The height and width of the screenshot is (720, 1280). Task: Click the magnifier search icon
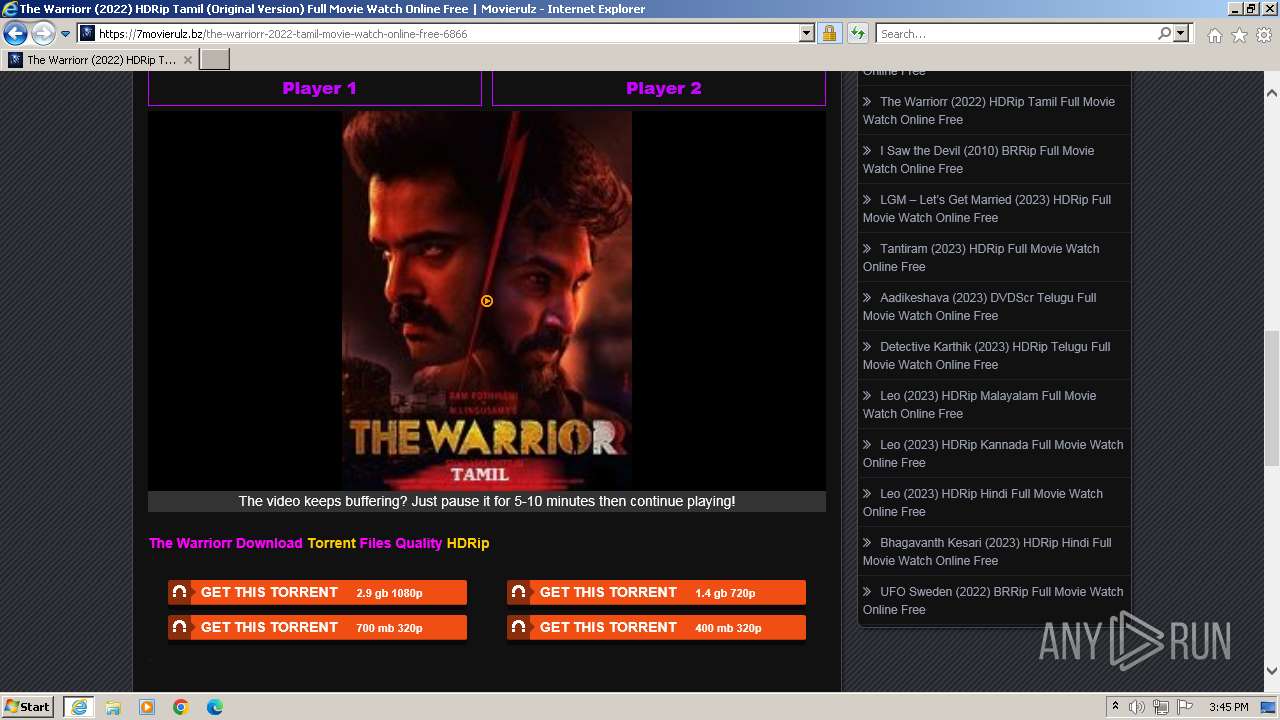[x=1164, y=33]
